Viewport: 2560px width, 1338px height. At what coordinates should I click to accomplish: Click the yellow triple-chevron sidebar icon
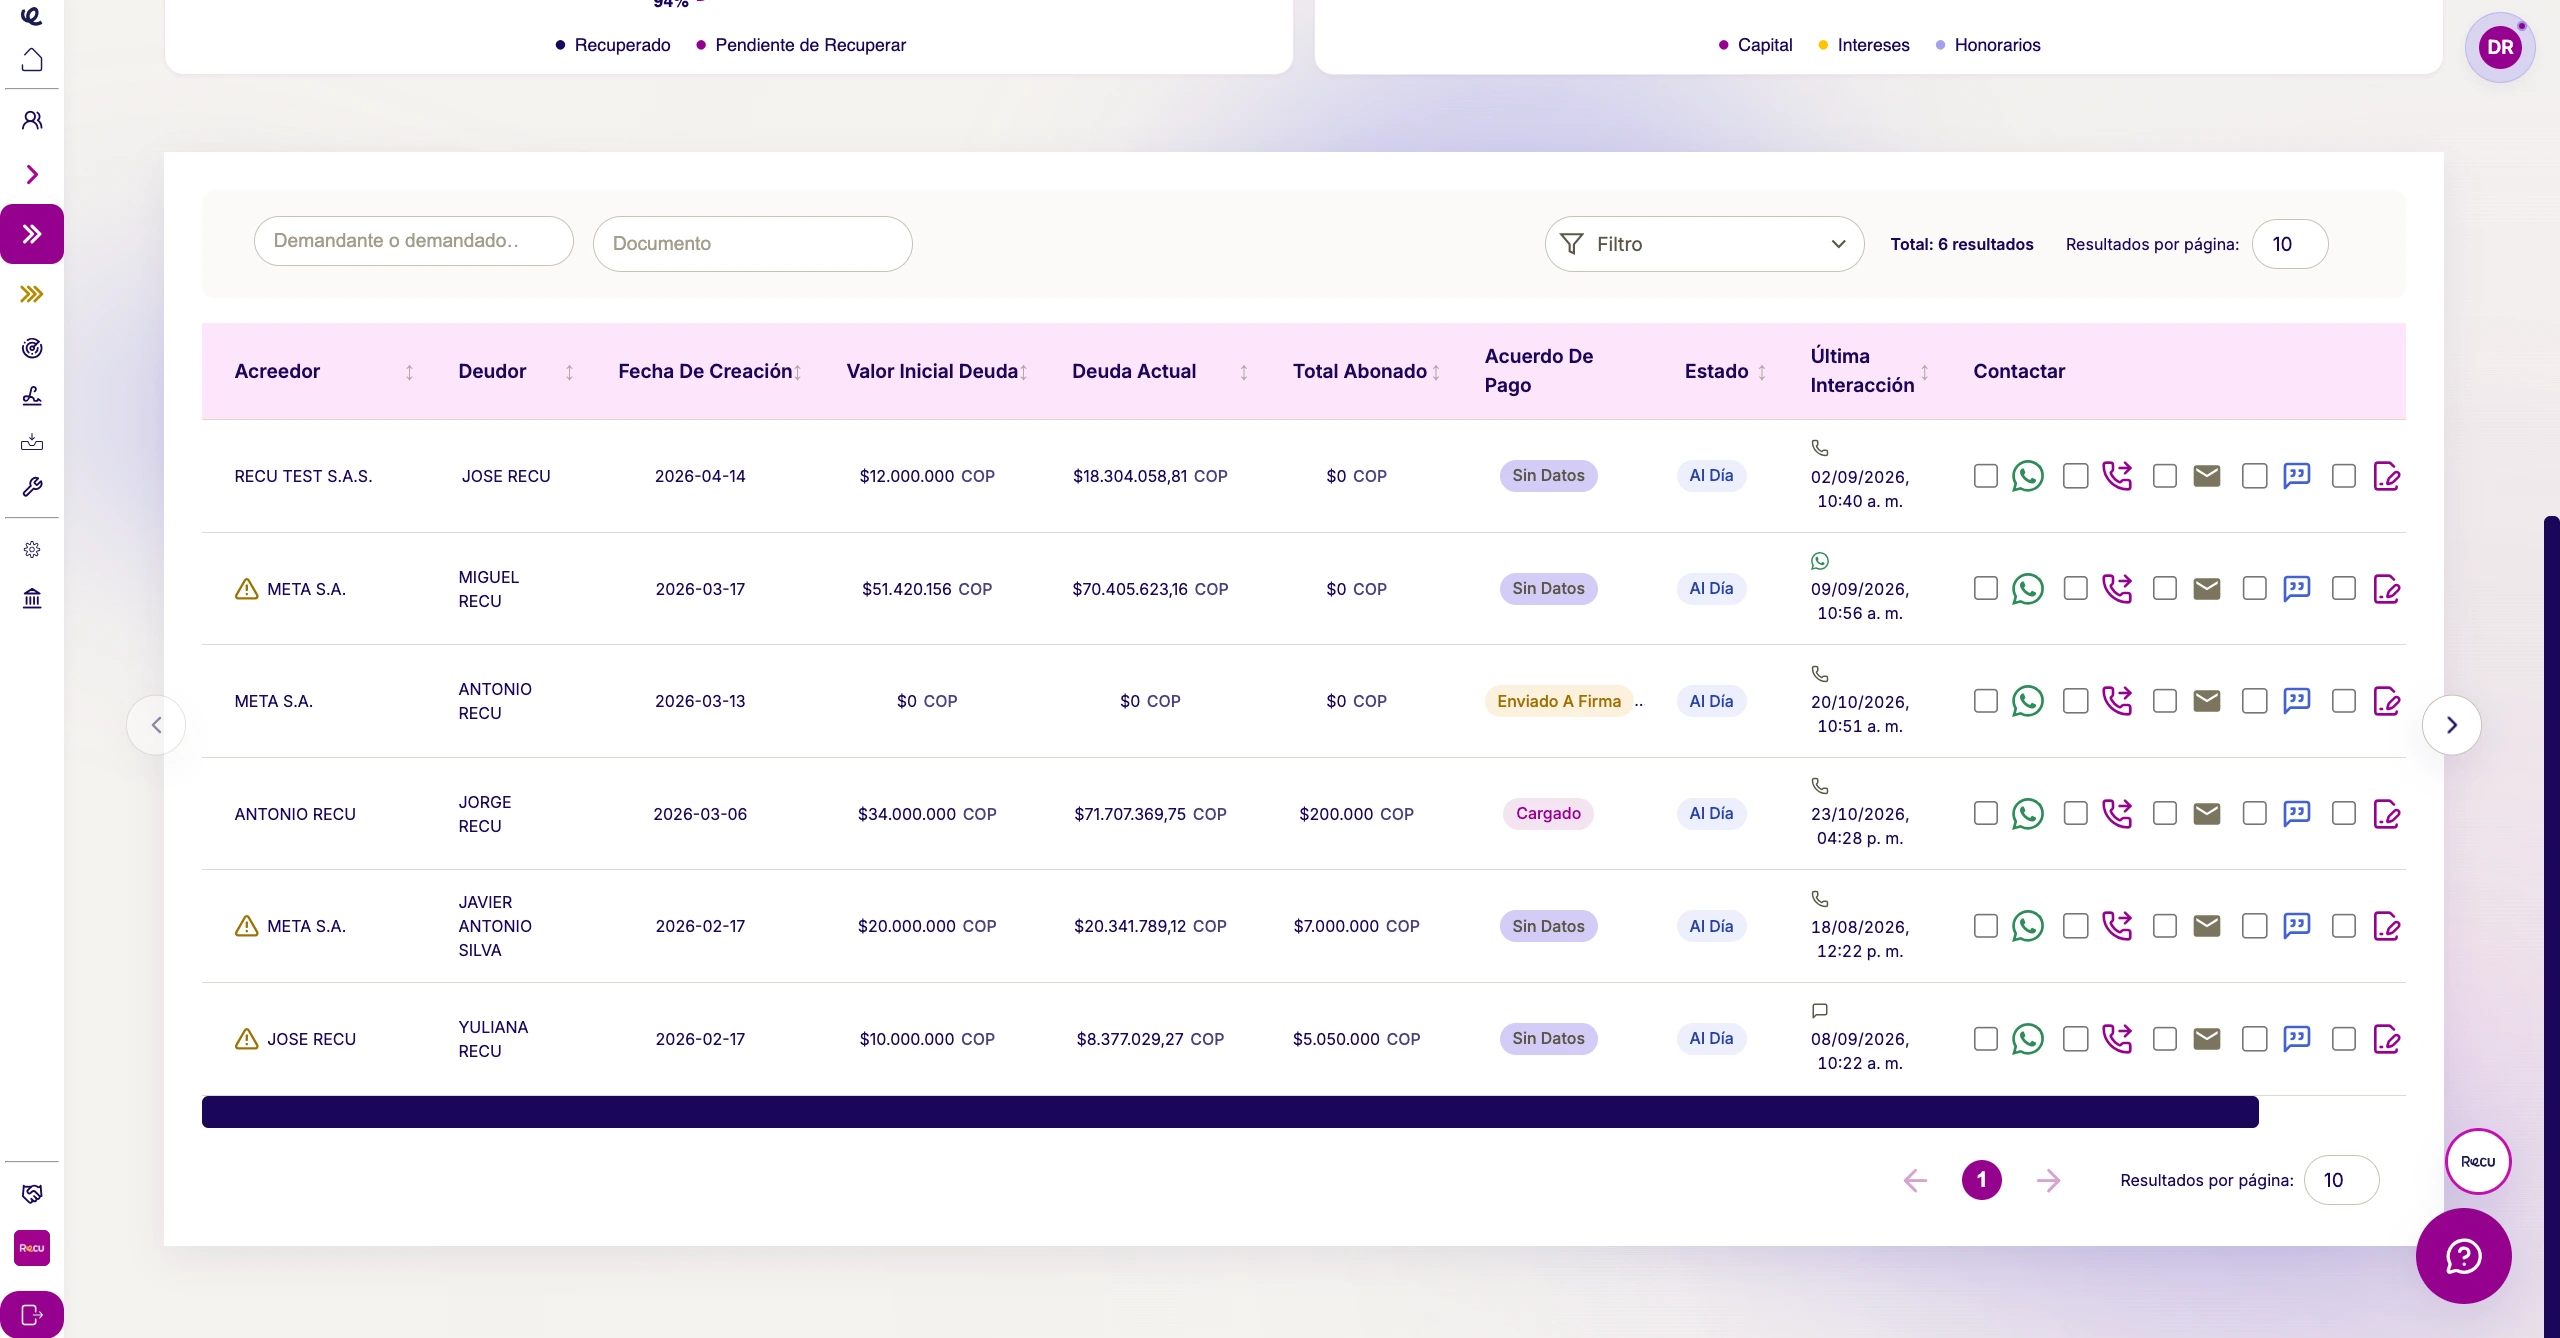click(x=32, y=294)
